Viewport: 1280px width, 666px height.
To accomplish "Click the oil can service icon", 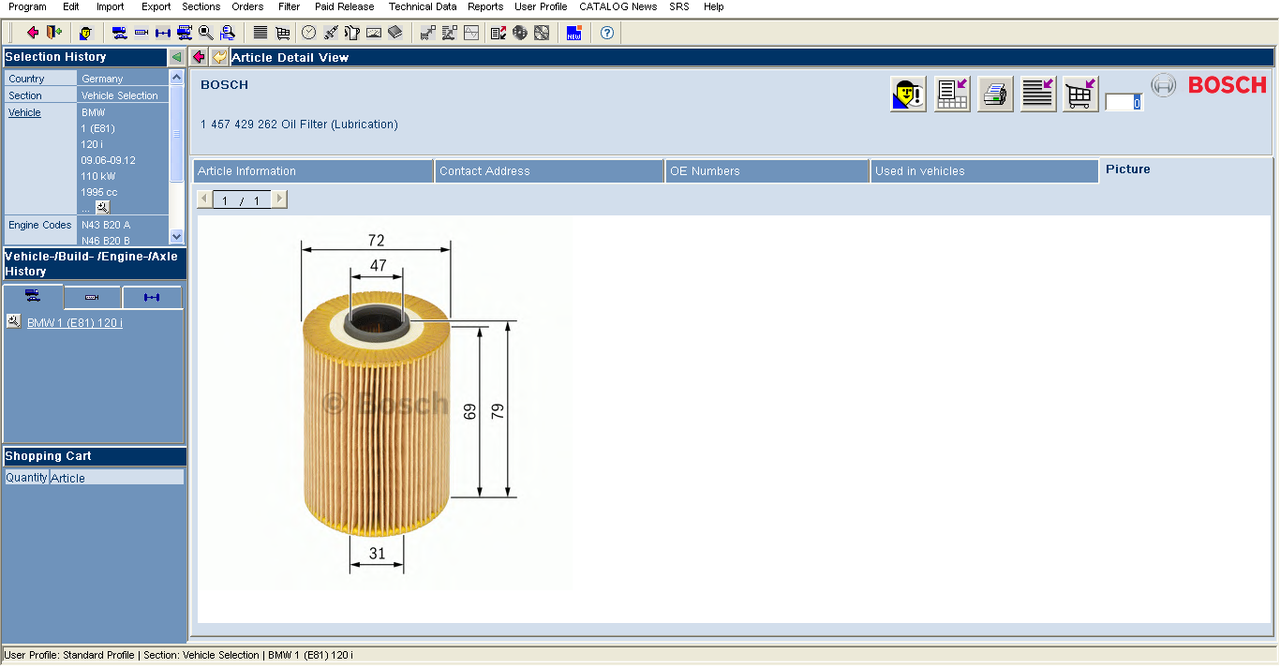I will point(352,33).
